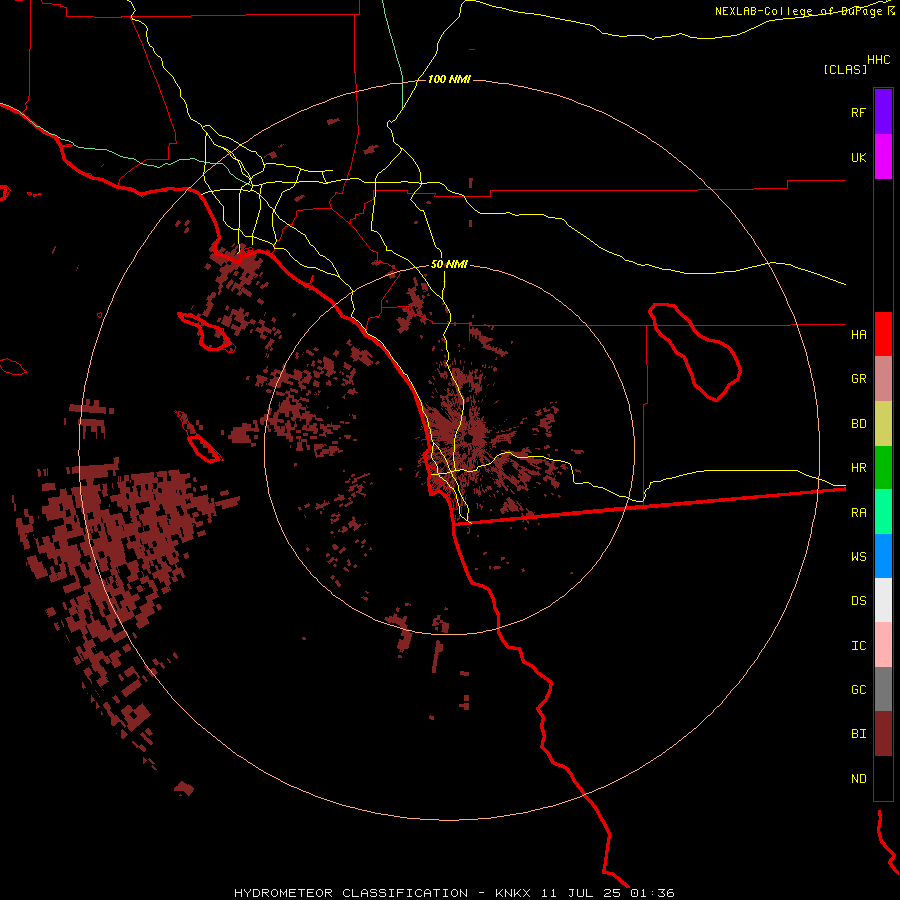Image resolution: width=900 pixels, height=900 pixels.
Task: Select the light pink IC legend swatch
Action: click(x=883, y=645)
